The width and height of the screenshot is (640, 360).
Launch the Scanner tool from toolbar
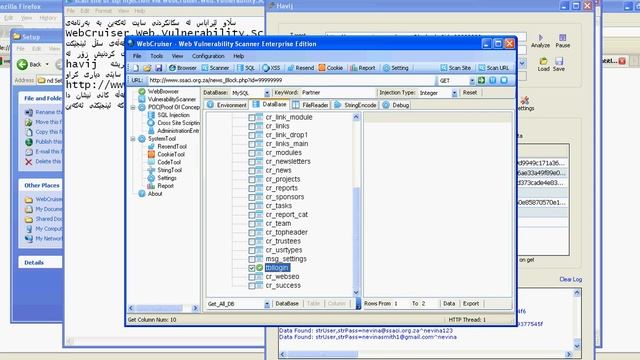(x=215, y=68)
